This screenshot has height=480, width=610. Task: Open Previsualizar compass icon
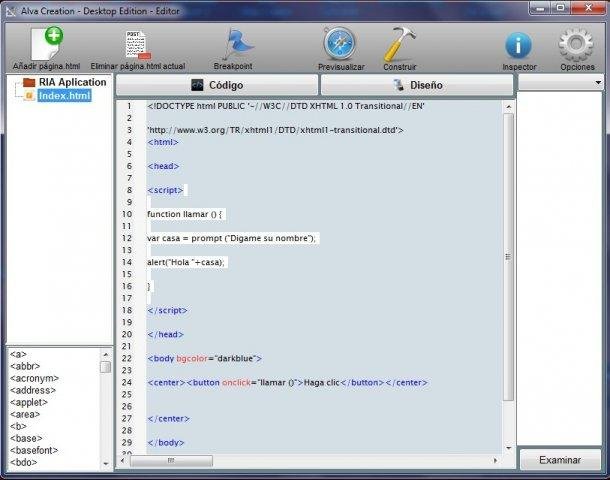point(340,44)
